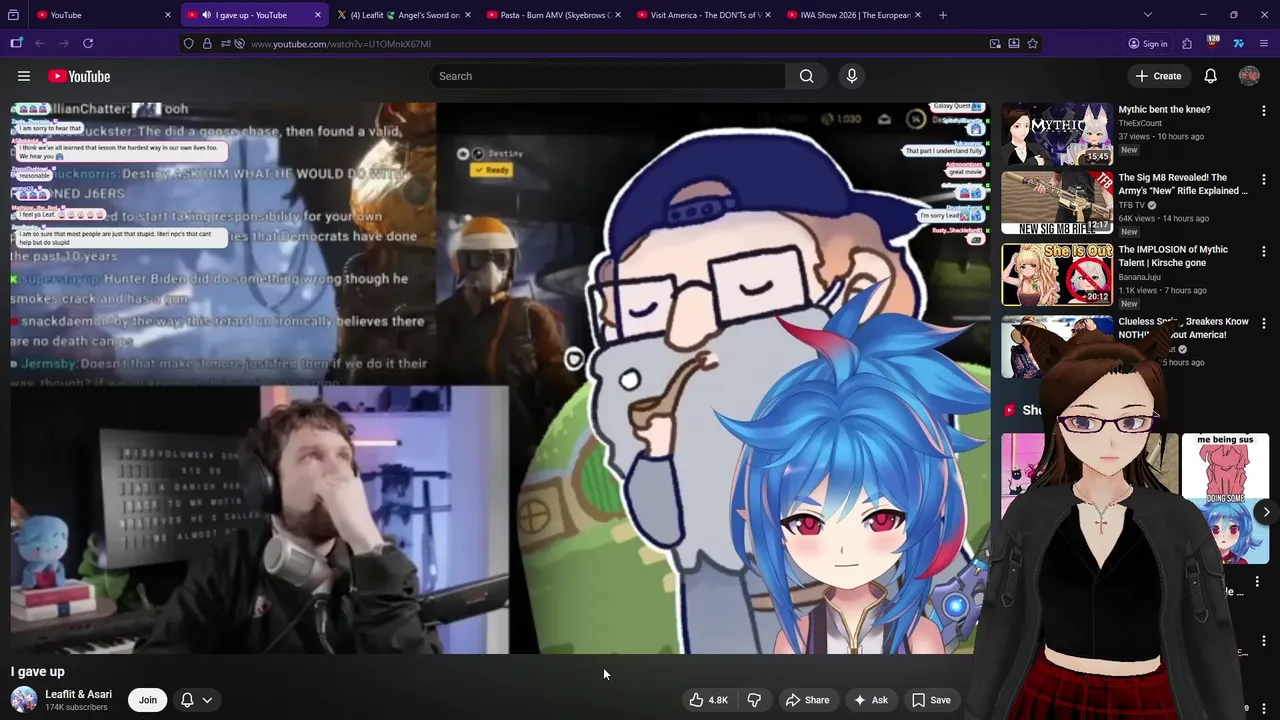1280x720 pixels.
Task: Open tracking protection shield icon
Action: coord(188,43)
